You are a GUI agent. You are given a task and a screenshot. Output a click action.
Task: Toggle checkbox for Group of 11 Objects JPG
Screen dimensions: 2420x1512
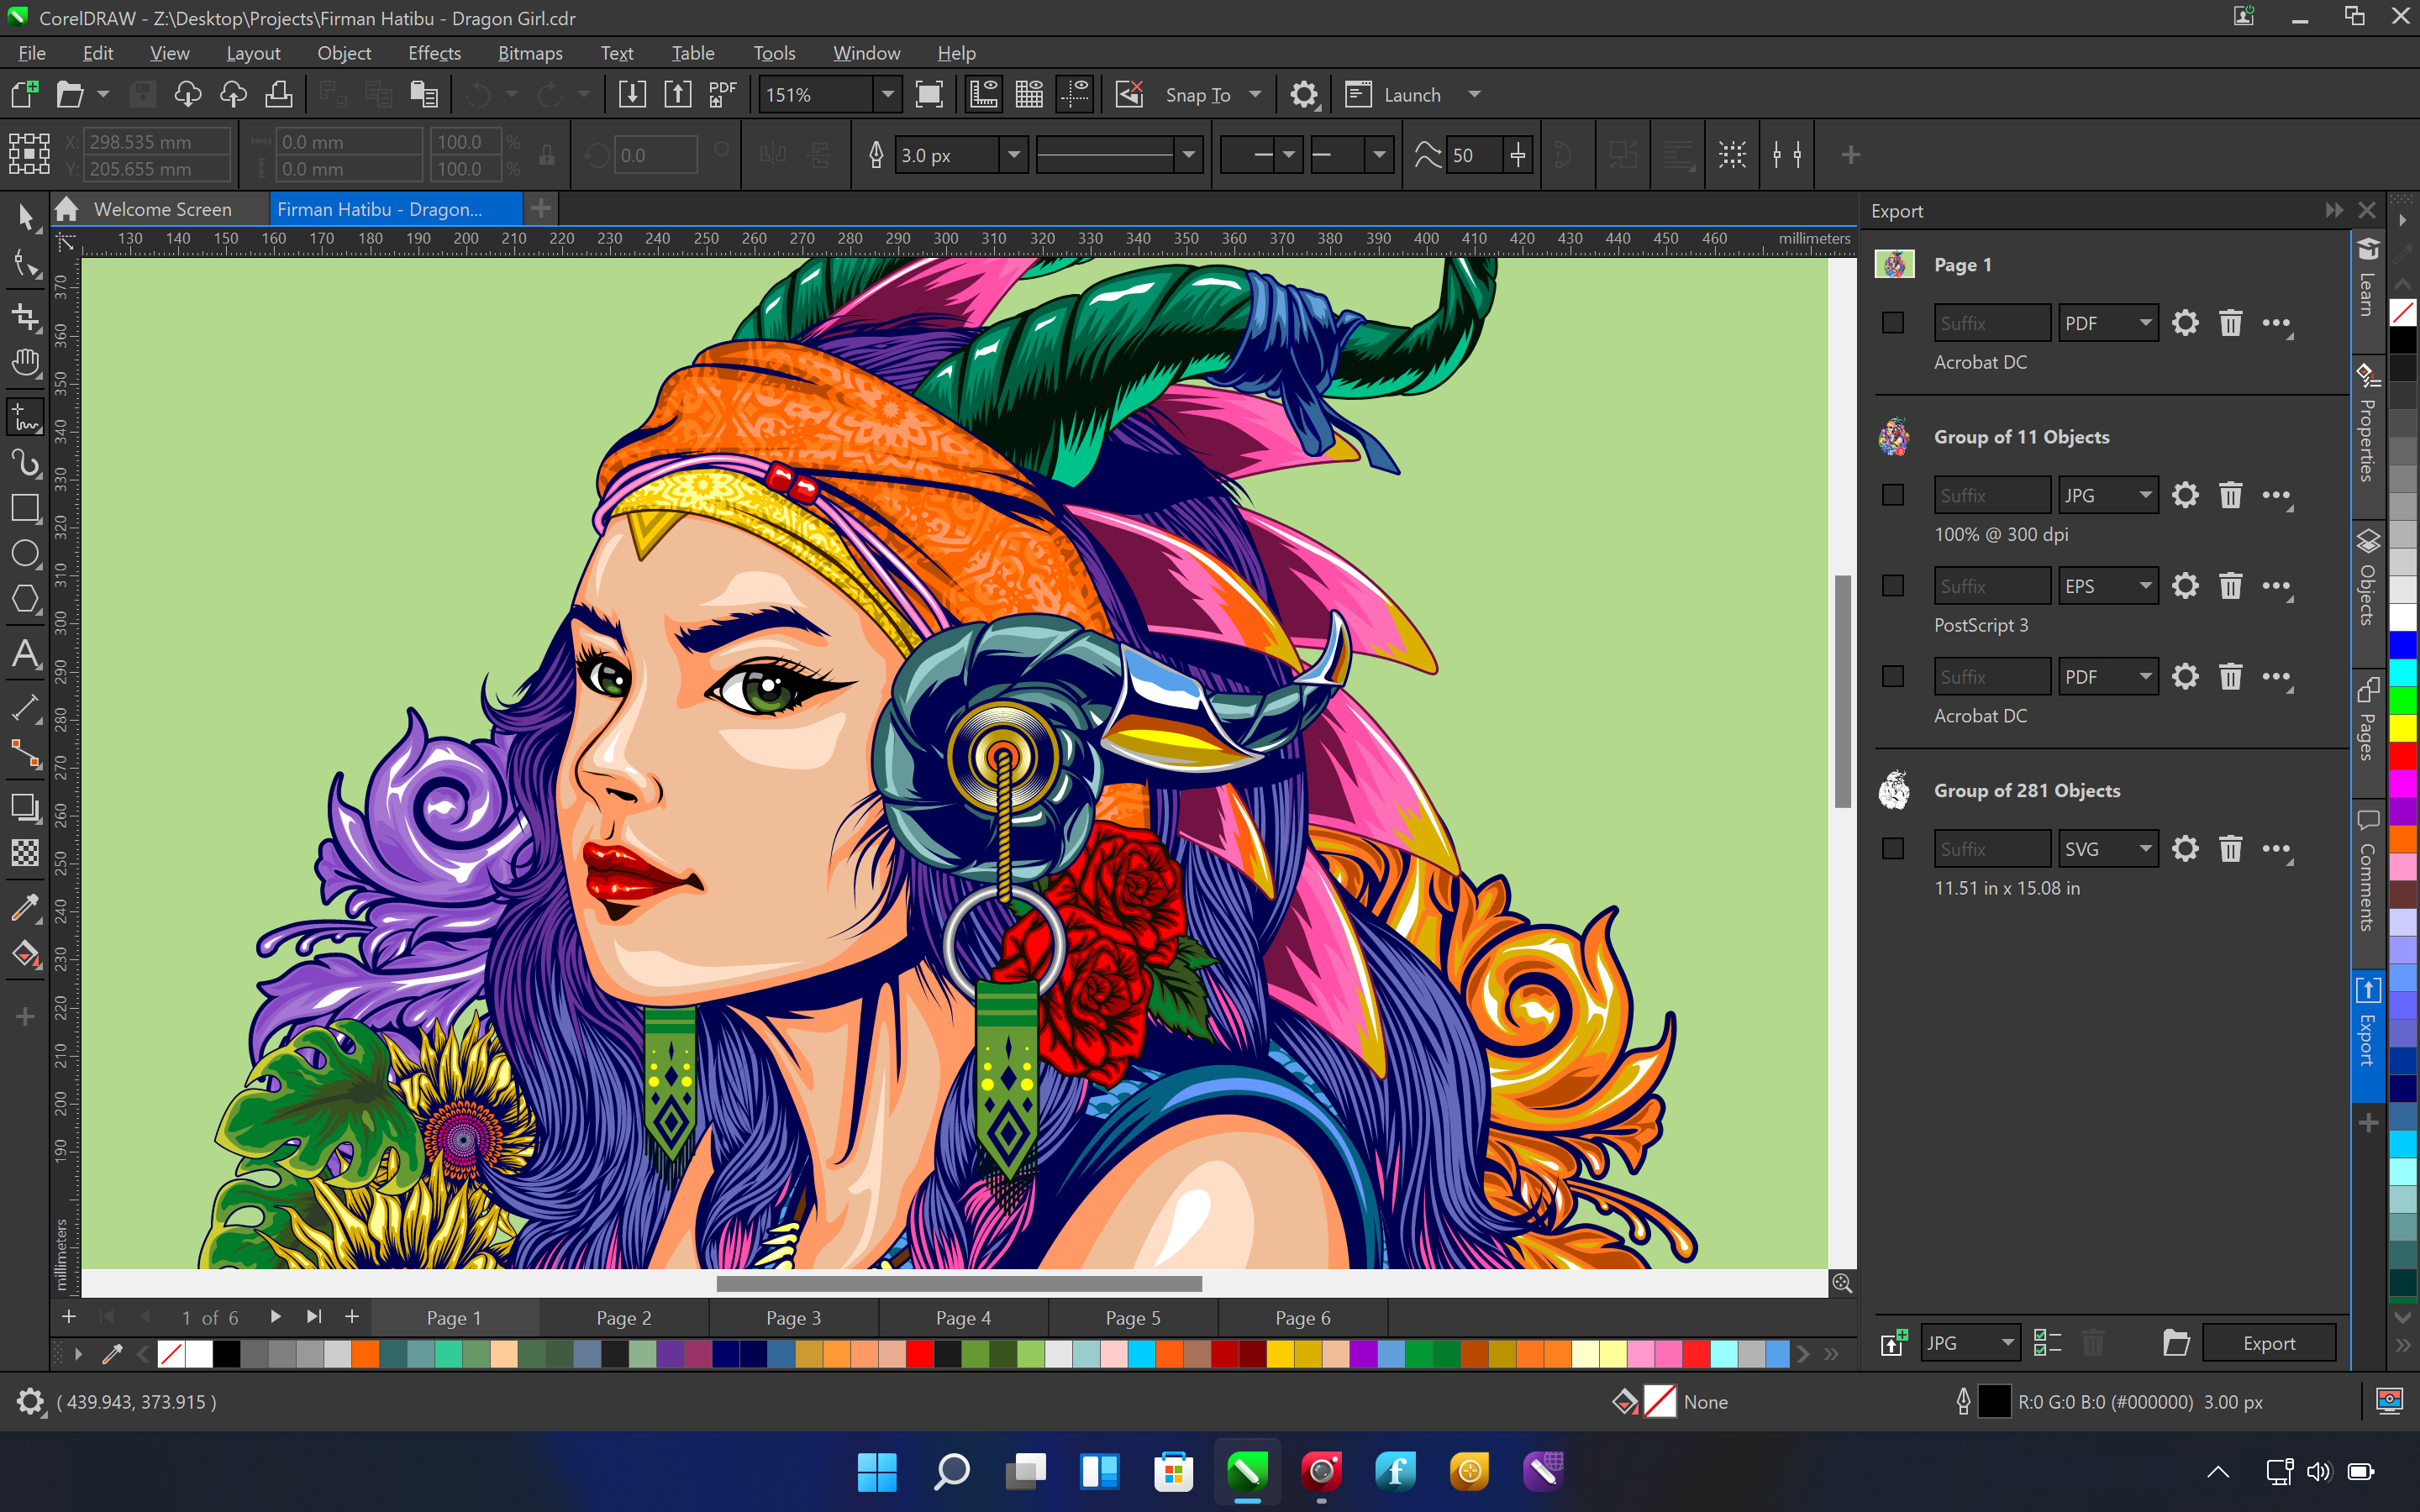[1894, 493]
